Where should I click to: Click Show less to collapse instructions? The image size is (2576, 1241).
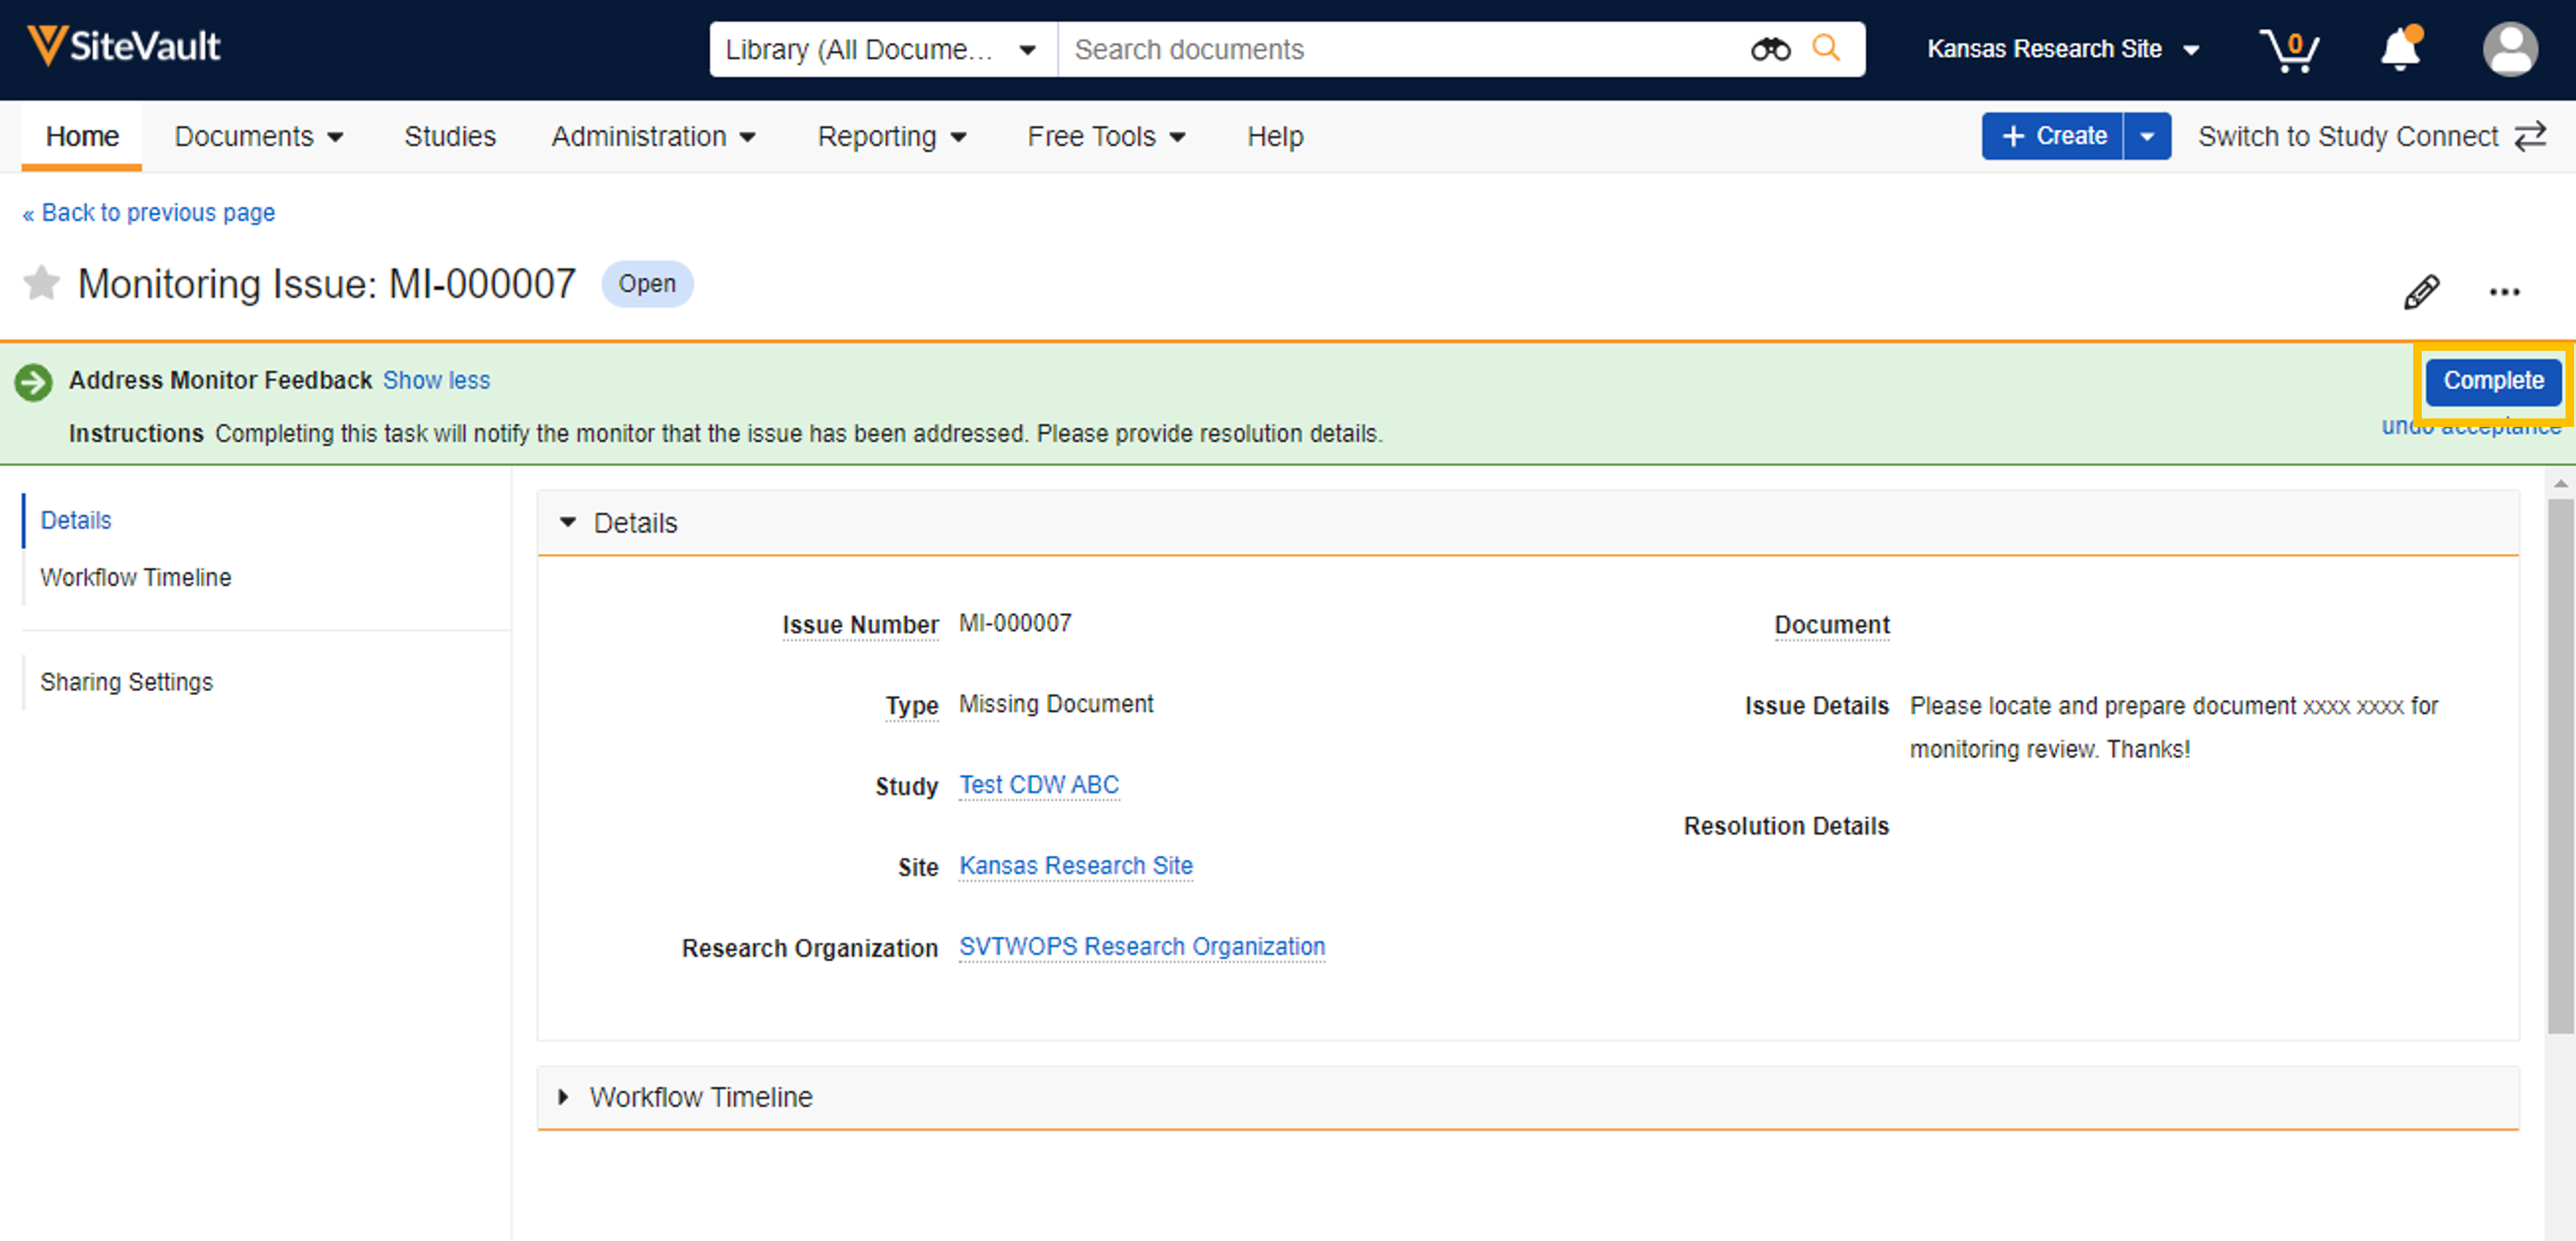(436, 380)
